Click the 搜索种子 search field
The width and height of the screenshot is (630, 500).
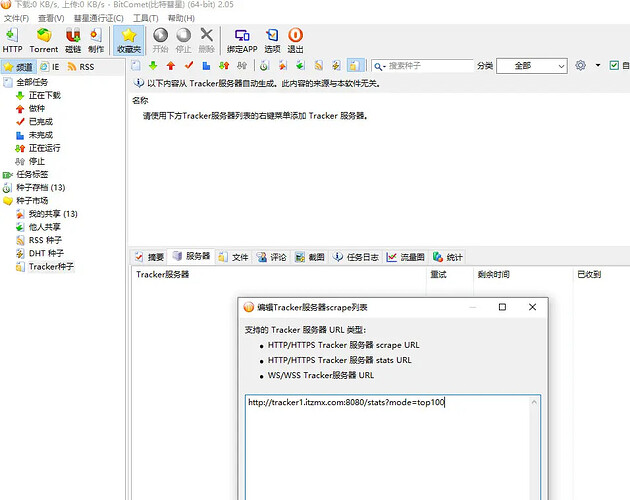click(x=430, y=66)
